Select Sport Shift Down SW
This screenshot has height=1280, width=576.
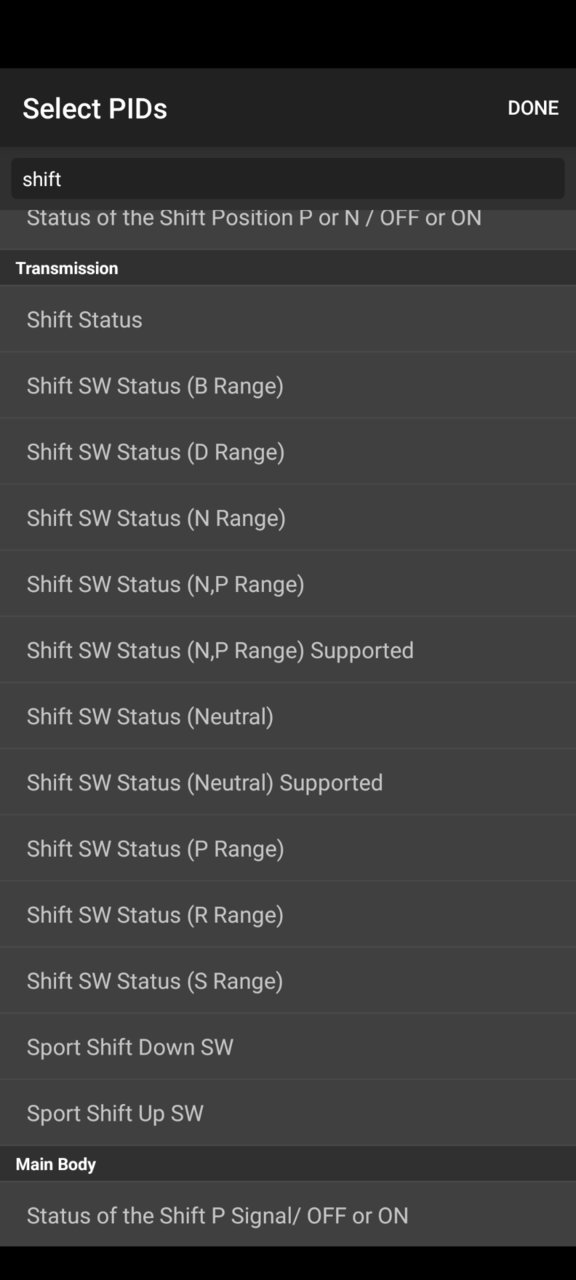288,1047
